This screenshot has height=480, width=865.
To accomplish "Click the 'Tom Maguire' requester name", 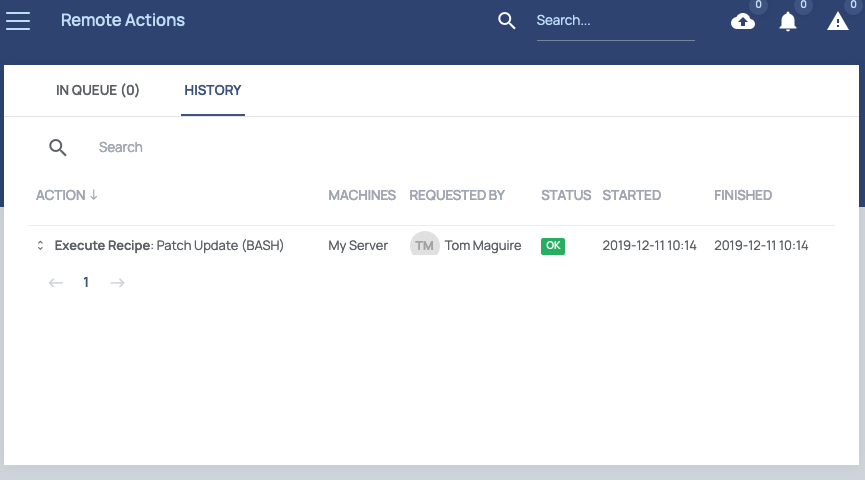I will click(x=483, y=246).
